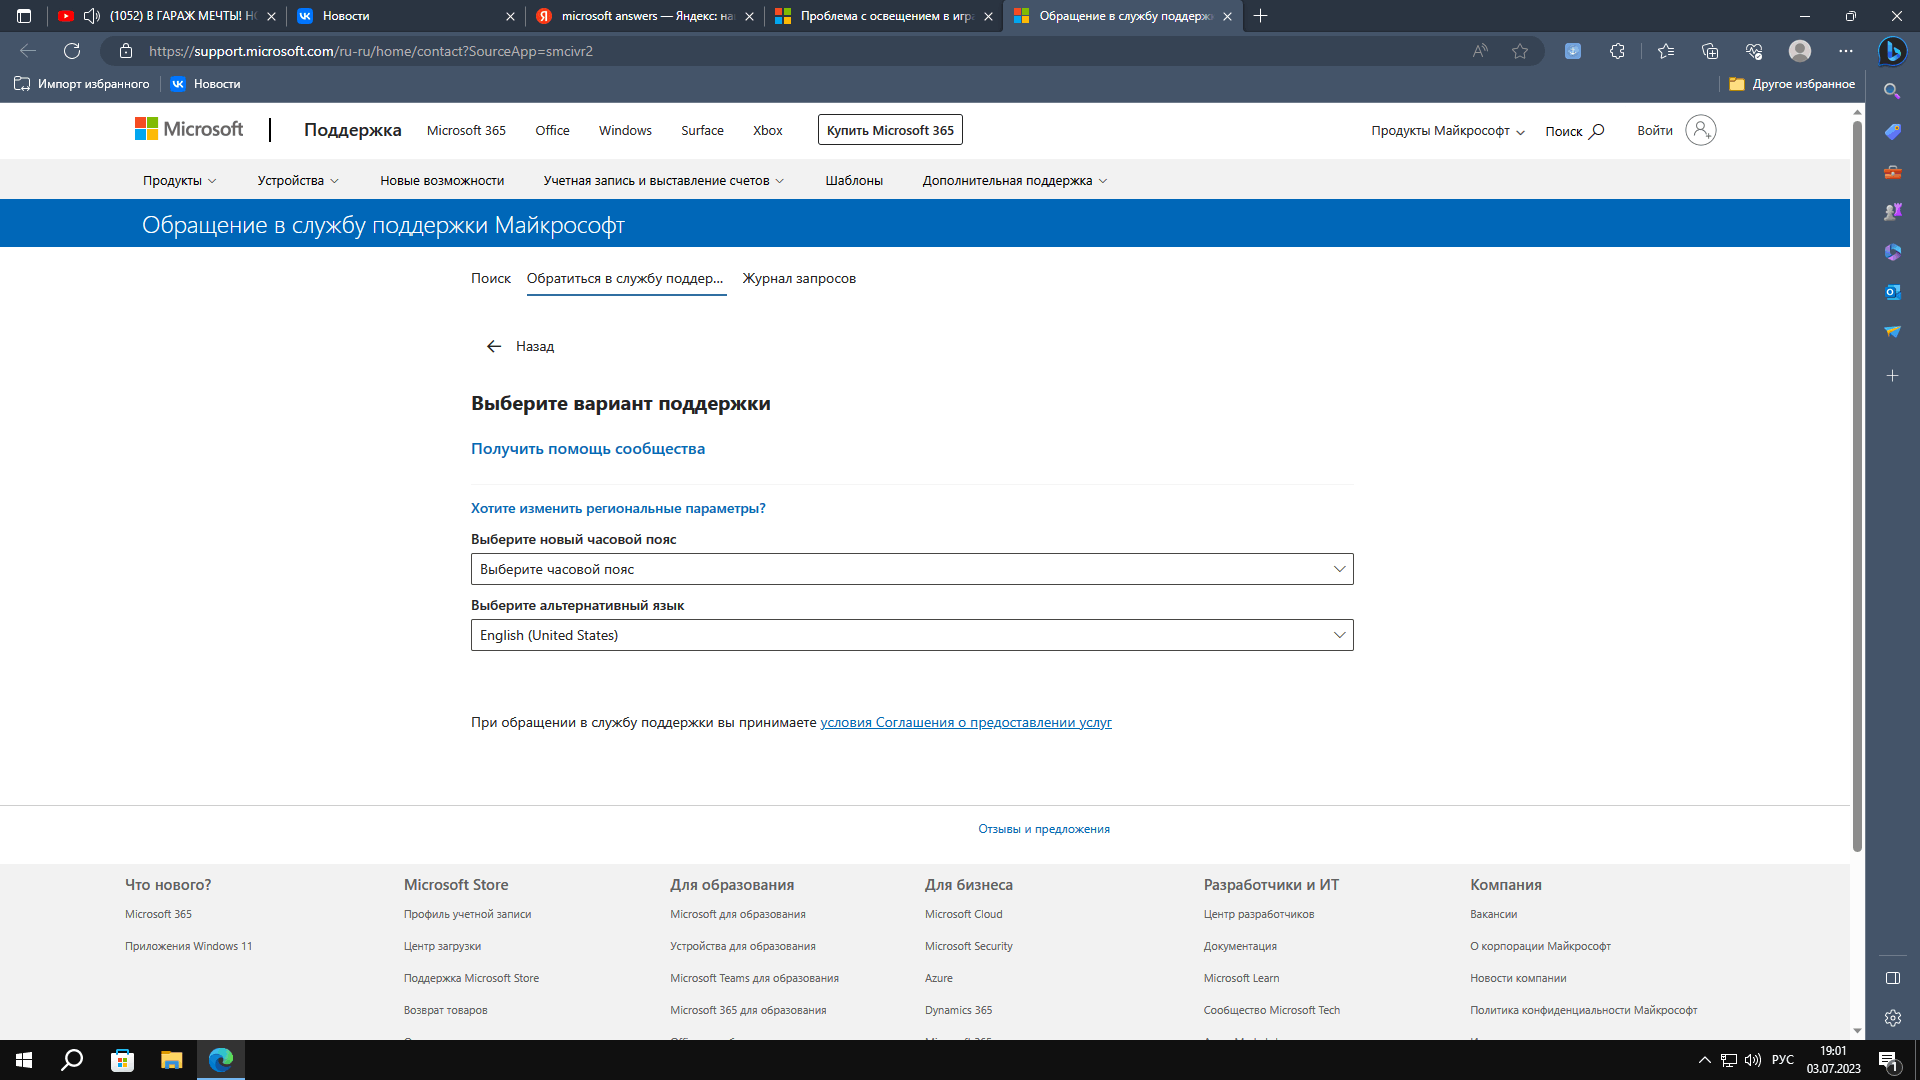This screenshot has width=1920, height=1080.
Task: Open Шаблоны nav item
Action: (x=854, y=181)
